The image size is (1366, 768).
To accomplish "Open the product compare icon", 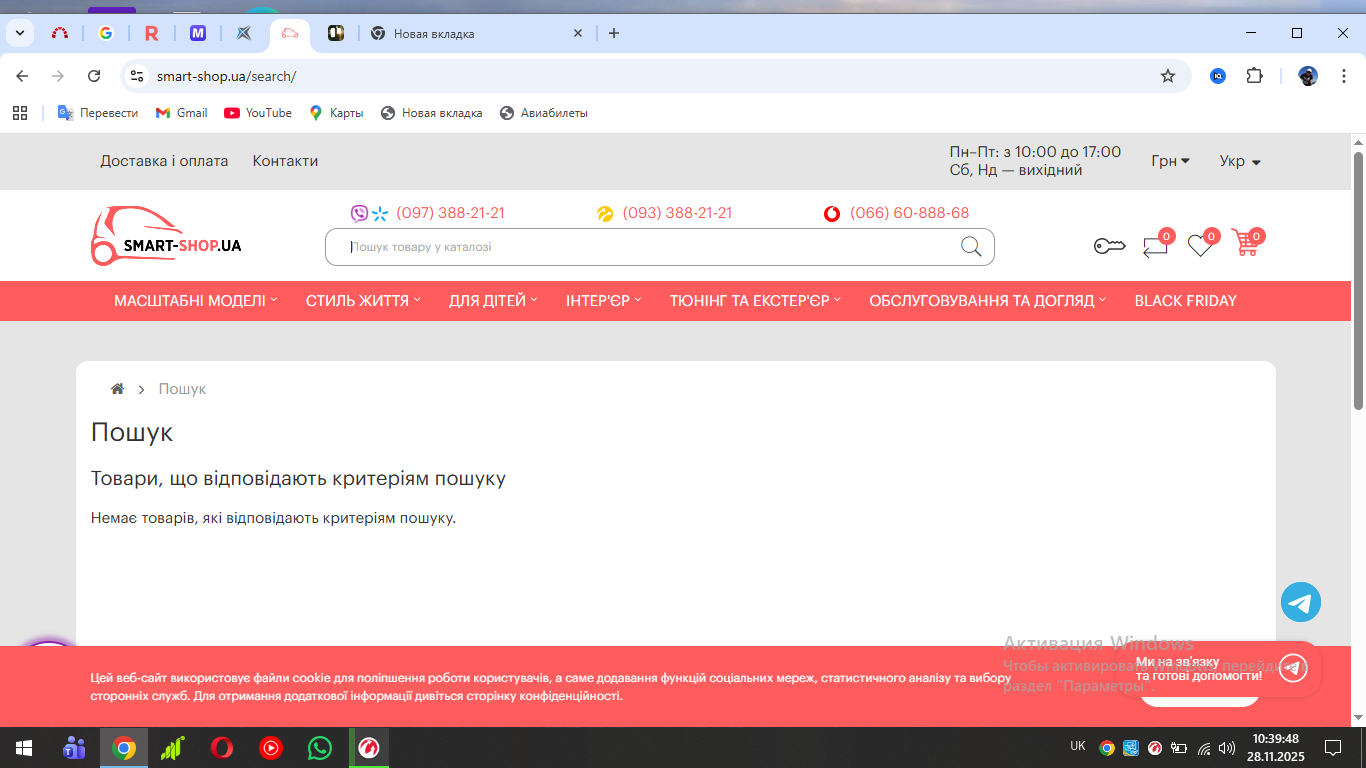I will (1155, 246).
